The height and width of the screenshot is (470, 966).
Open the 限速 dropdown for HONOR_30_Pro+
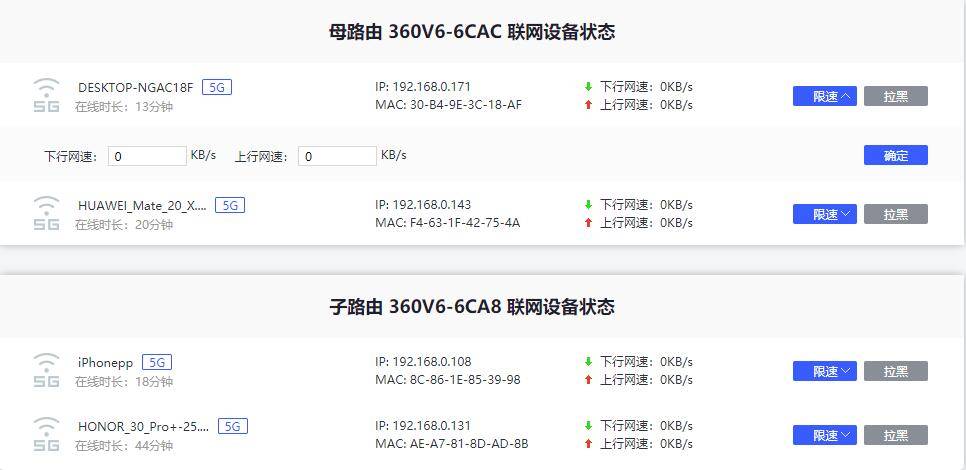coord(824,435)
